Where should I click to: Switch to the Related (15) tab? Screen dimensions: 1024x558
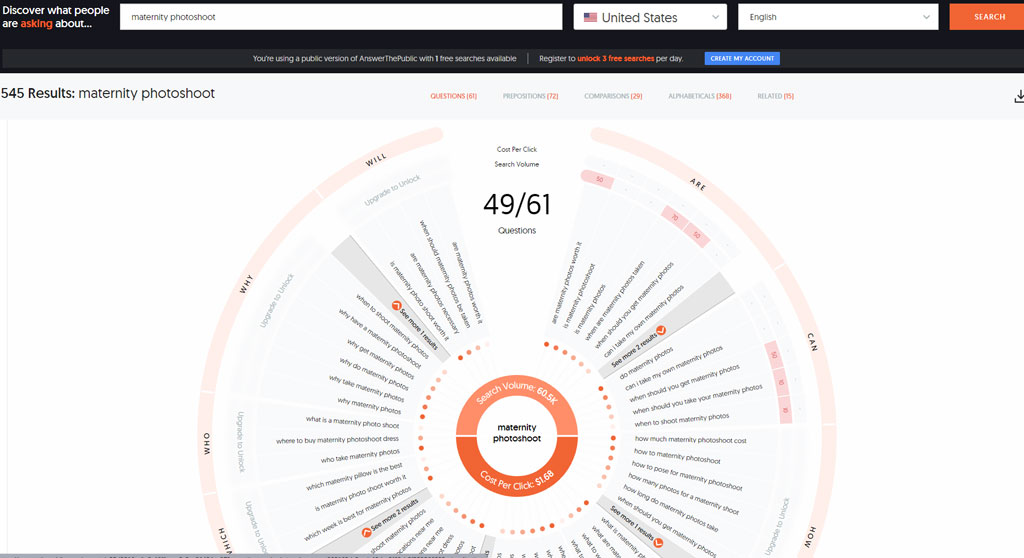point(775,96)
